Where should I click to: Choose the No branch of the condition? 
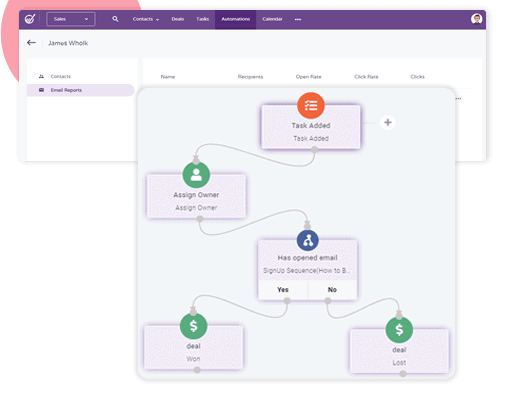click(x=332, y=290)
